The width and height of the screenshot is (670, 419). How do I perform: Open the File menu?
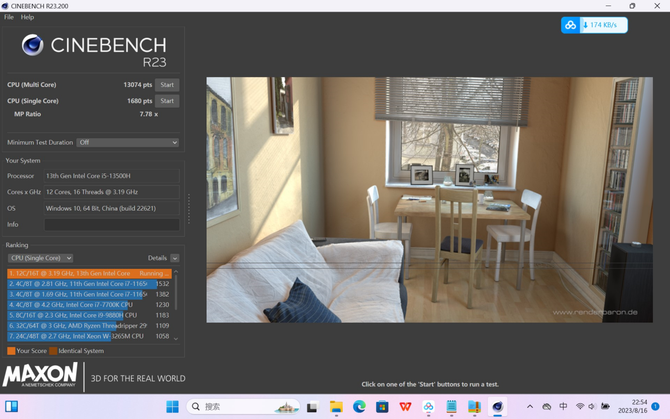pos(9,17)
